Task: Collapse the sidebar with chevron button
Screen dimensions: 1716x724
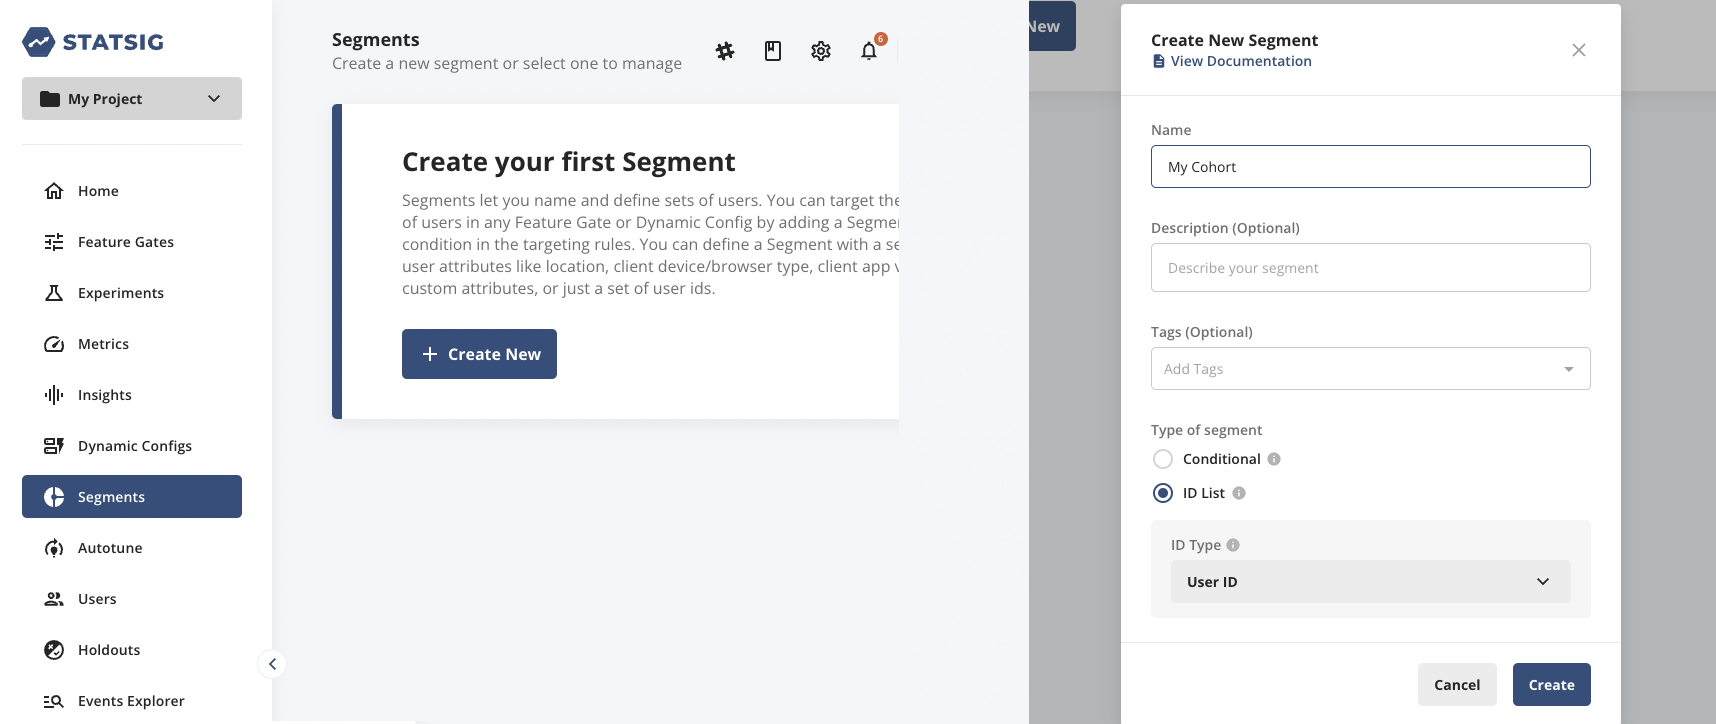Action: (272, 664)
